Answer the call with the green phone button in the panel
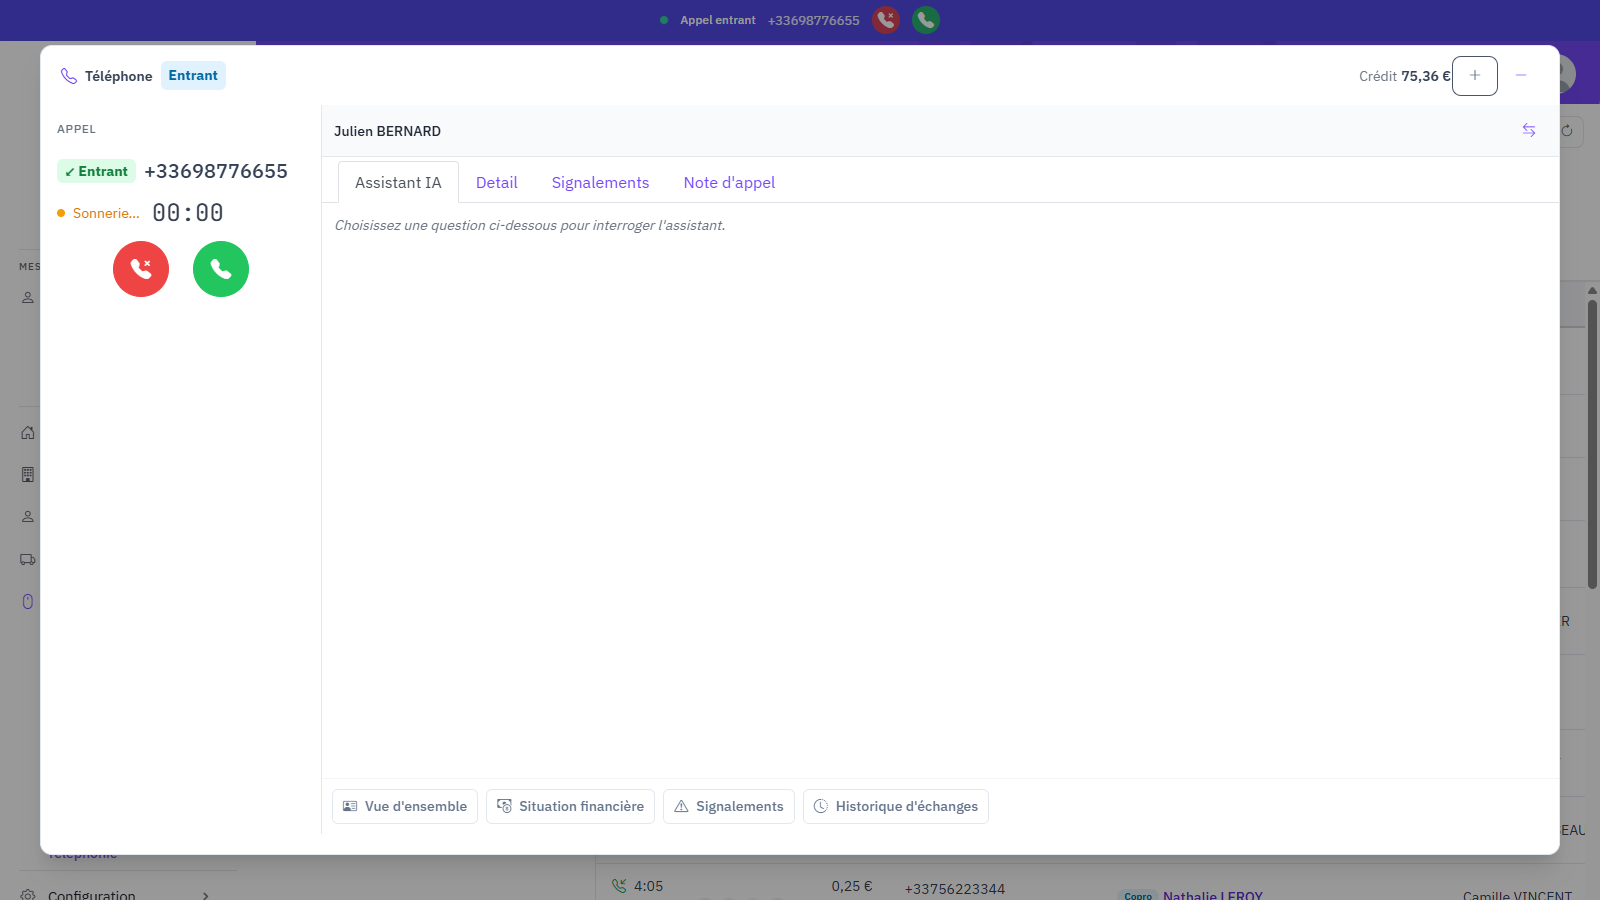Viewport: 1600px width, 900px height. (221, 269)
